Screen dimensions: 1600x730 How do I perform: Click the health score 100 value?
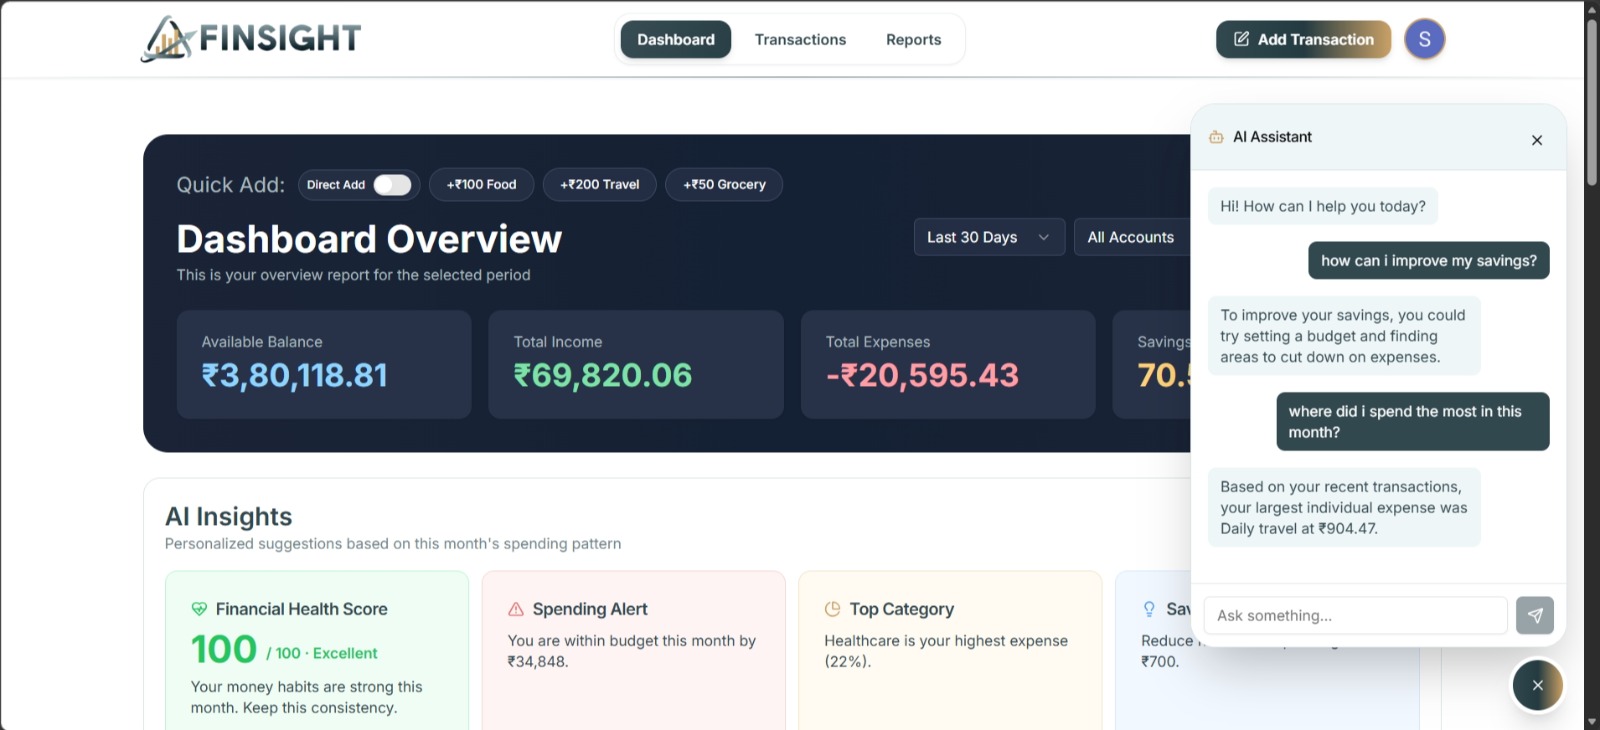click(224, 650)
